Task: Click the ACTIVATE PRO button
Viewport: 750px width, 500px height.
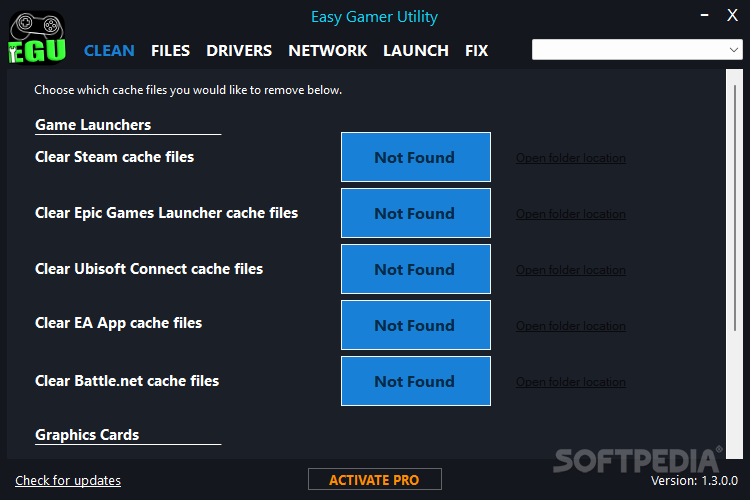Action: coord(375,479)
